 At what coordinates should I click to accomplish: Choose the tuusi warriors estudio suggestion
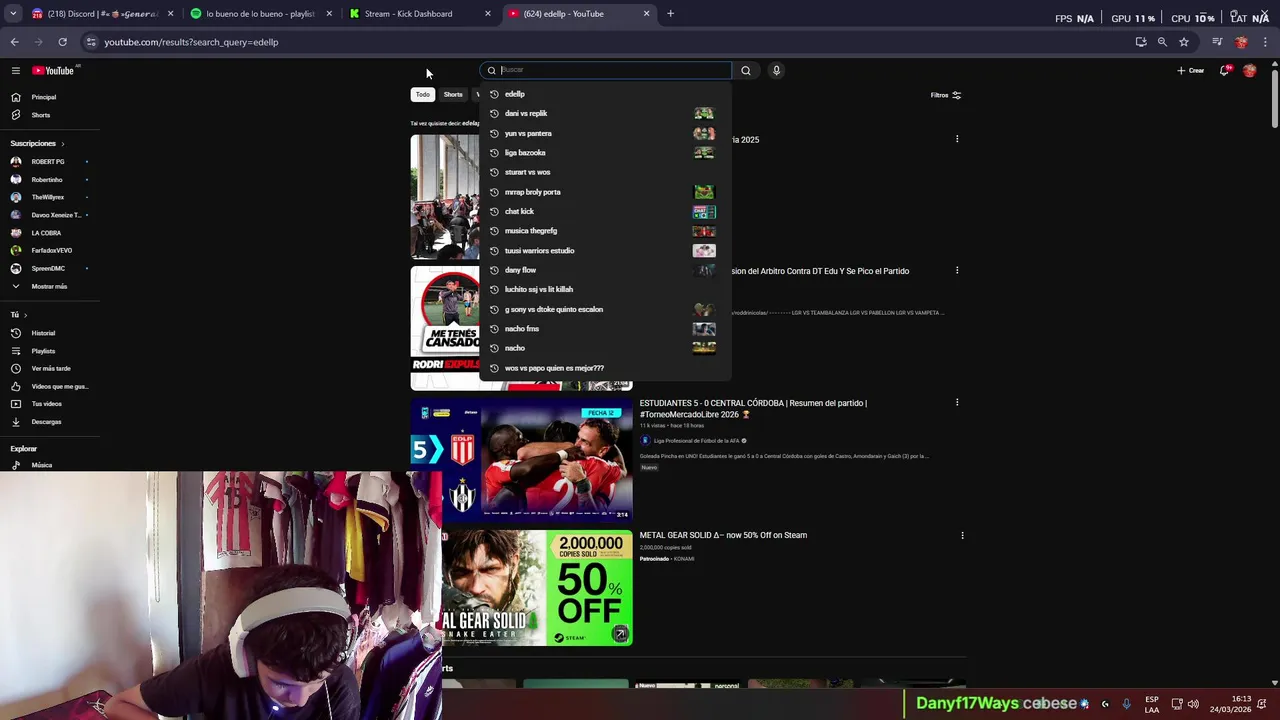tap(606, 250)
